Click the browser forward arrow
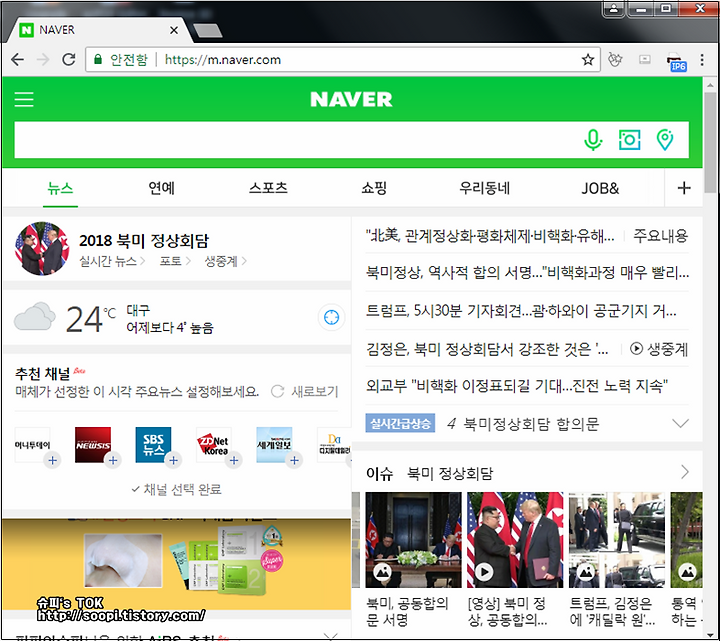720x641 pixels. [x=43, y=60]
